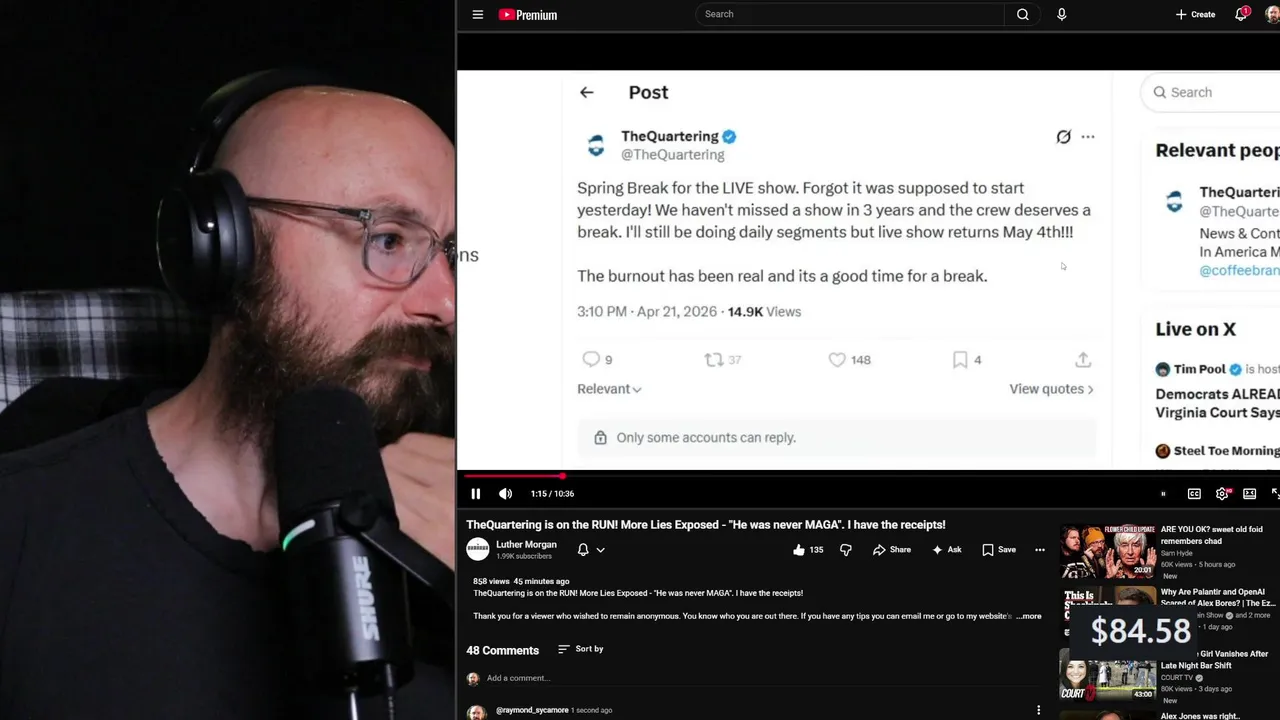Click the back arrow beside Post
Image resolution: width=1280 pixels, height=720 pixels.
(x=587, y=92)
